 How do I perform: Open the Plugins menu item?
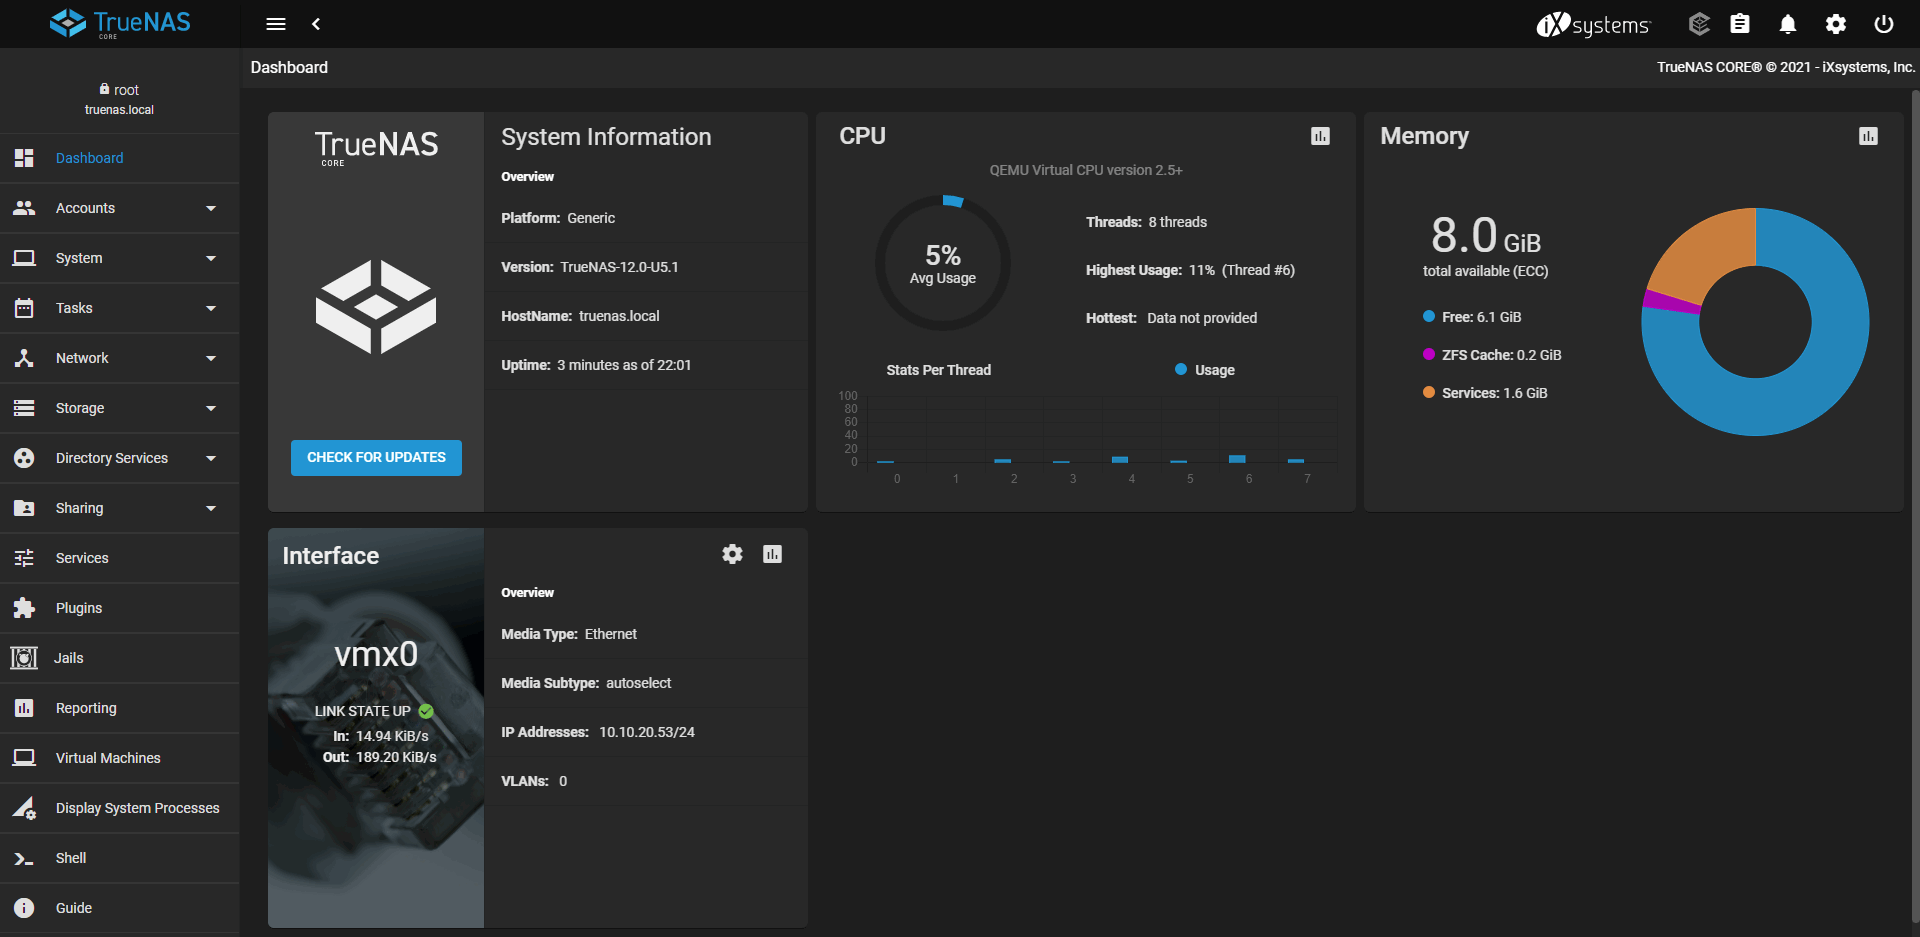coord(120,608)
